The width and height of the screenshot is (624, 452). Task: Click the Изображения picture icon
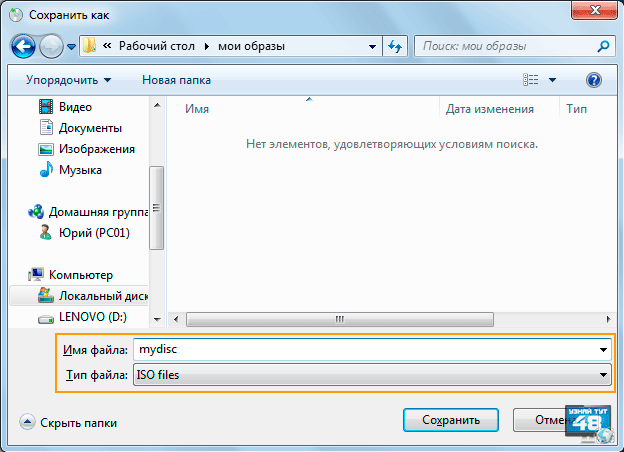[46, 149]
